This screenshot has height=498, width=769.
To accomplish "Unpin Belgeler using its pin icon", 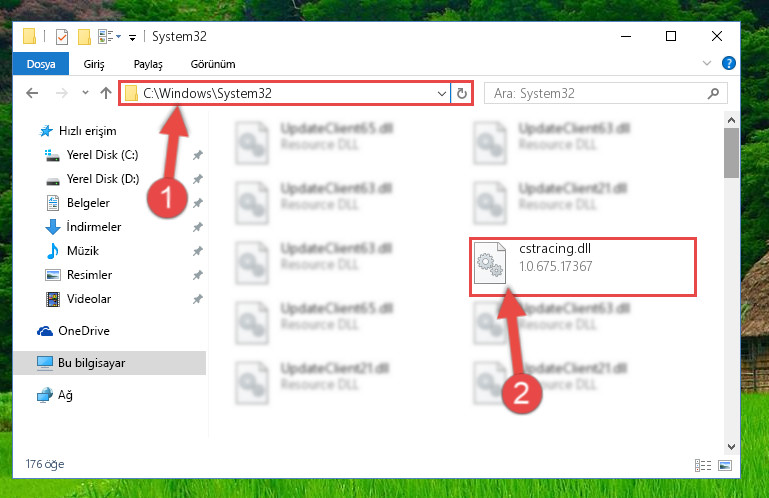I will pos(198,203).
